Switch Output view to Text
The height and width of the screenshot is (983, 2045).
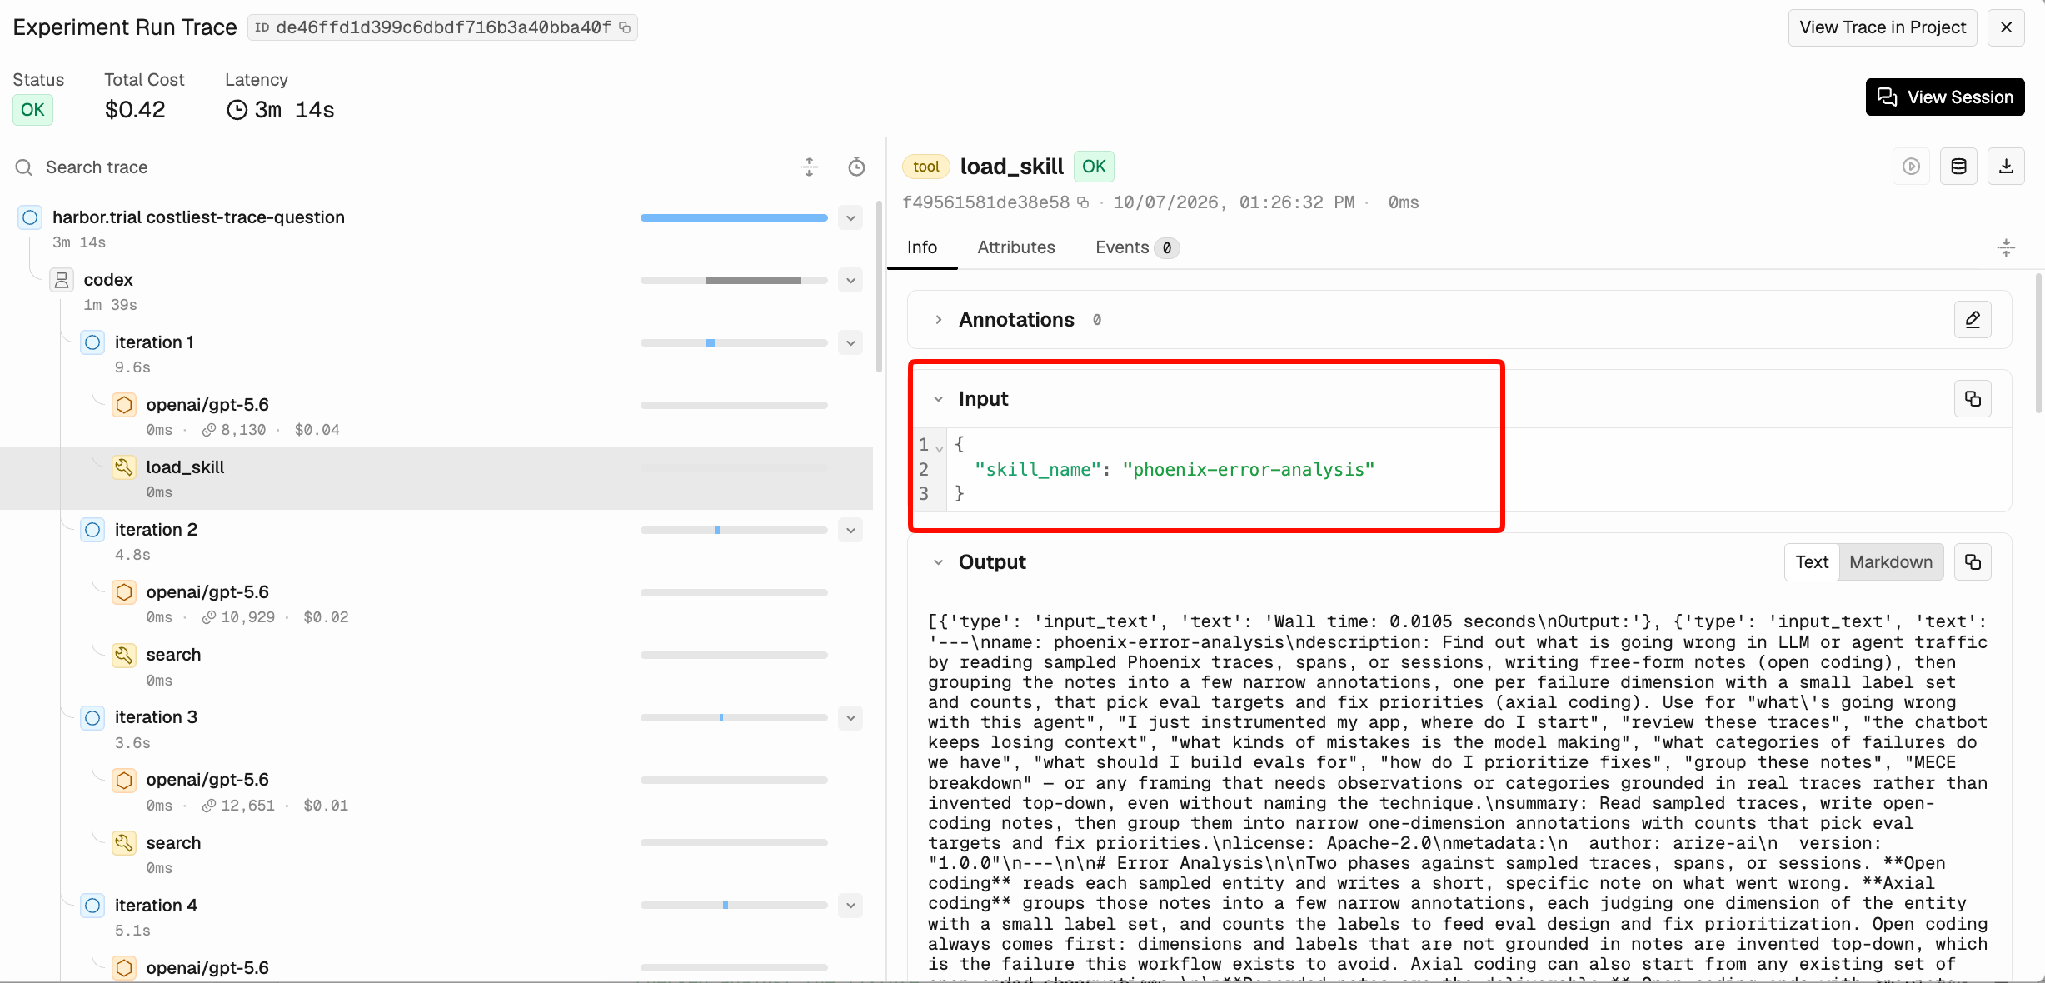1812,562
